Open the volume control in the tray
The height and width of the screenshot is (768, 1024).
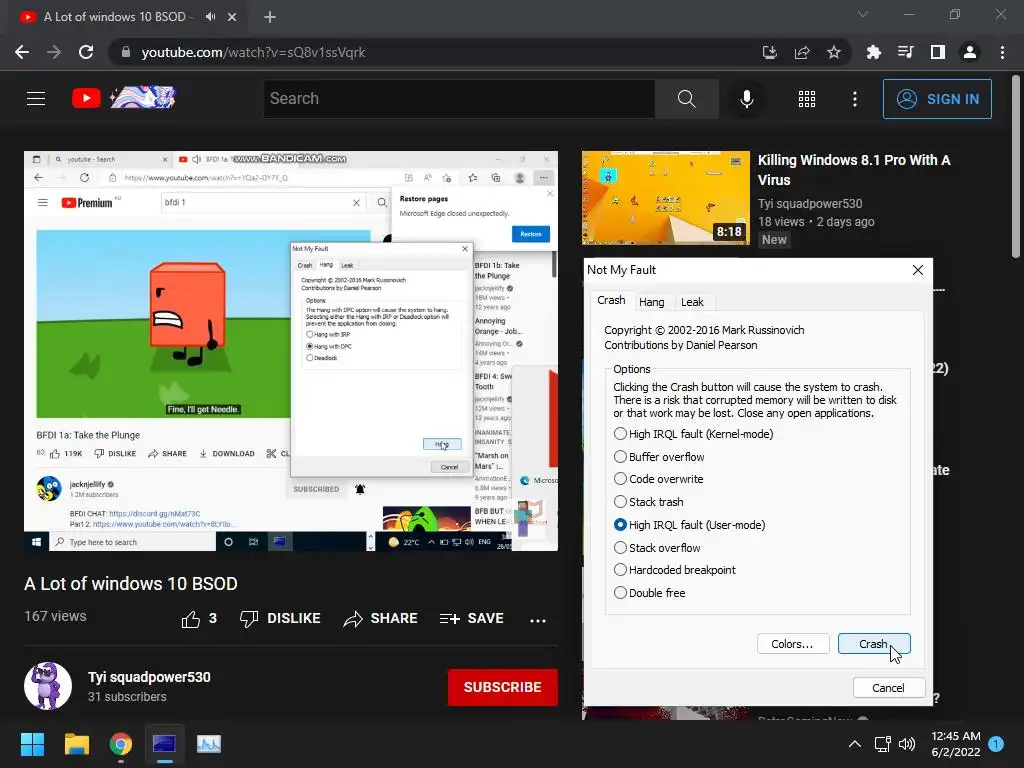click(x=907, y=744)
